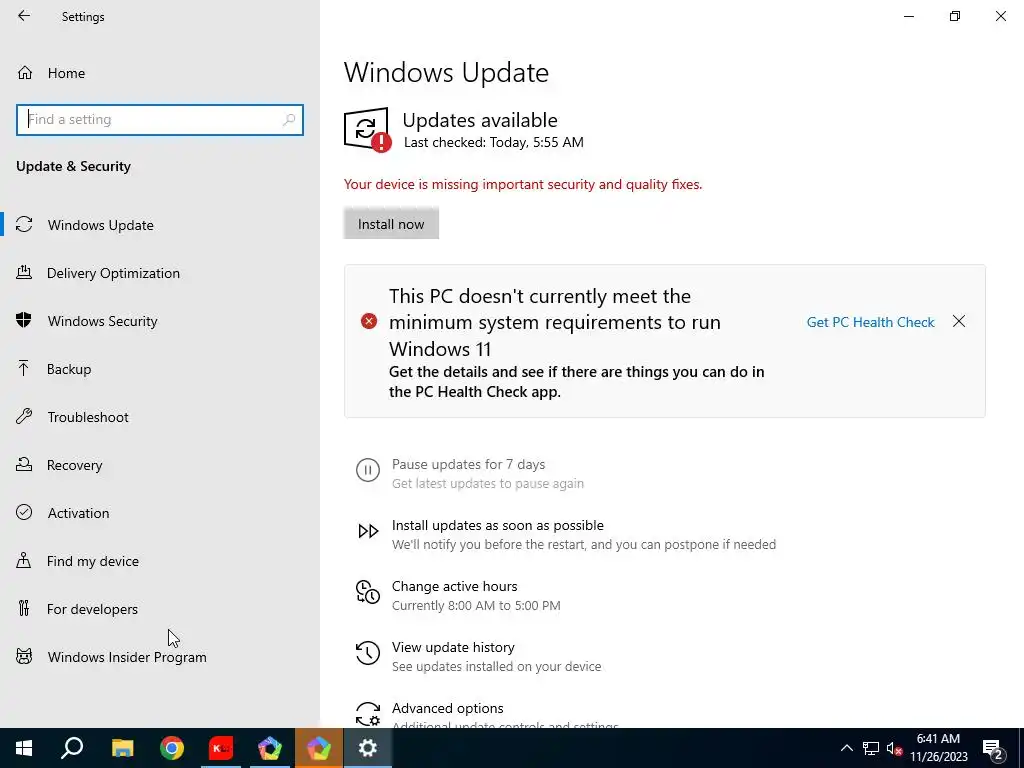
Task: Open the red K app on the taskbar
Action: [x=221, y=748]
